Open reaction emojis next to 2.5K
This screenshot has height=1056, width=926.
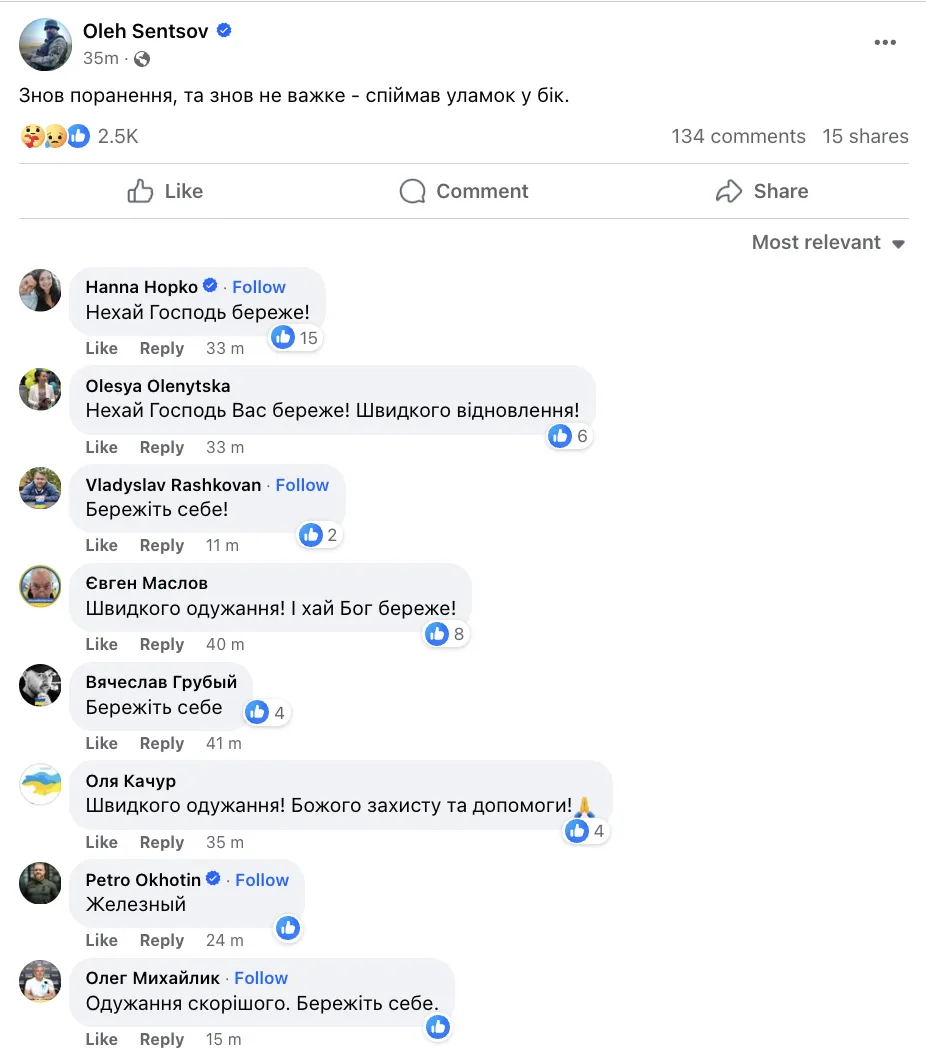pos(55,136)
